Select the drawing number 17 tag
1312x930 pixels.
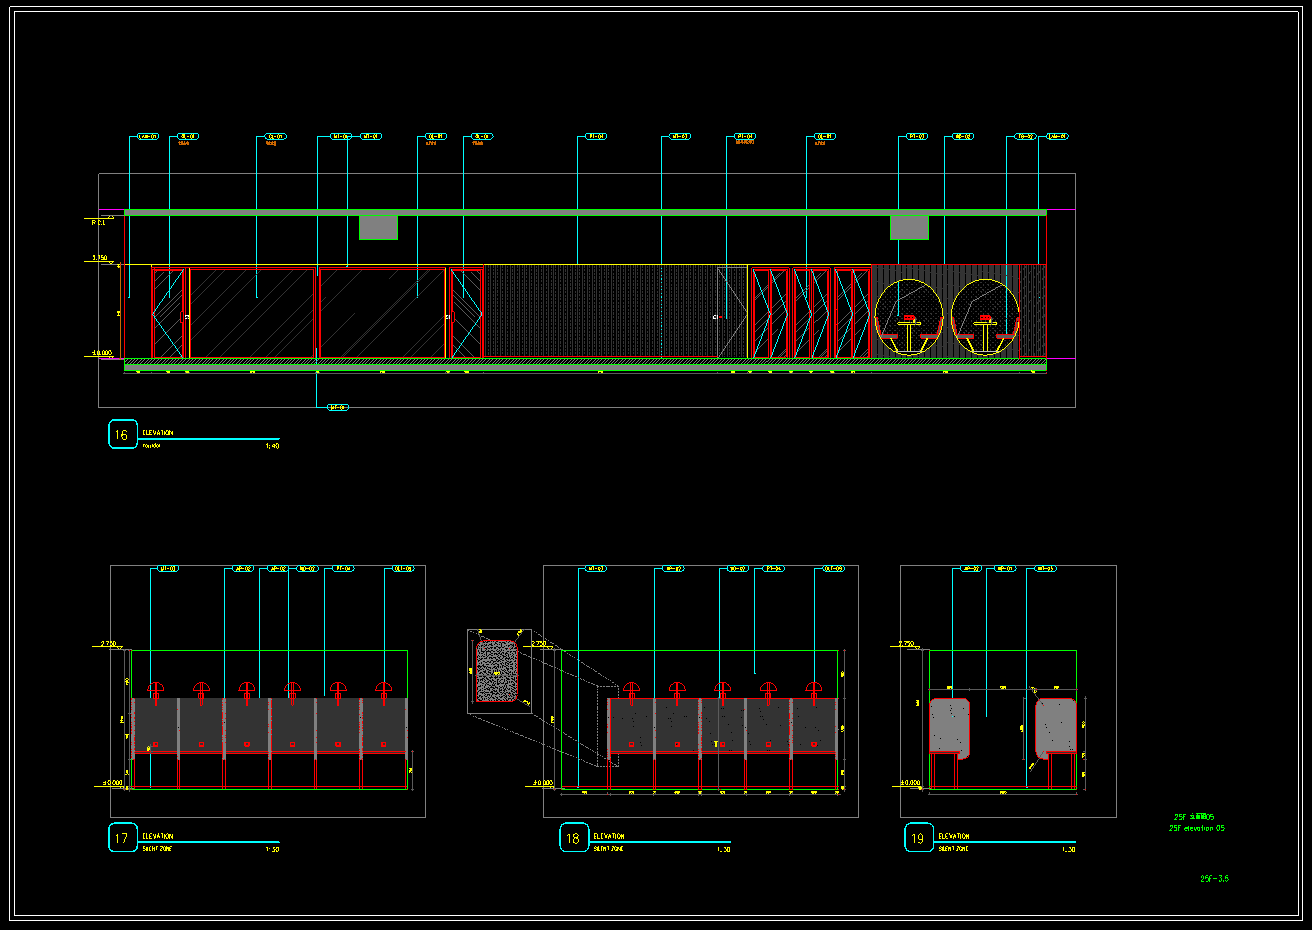click(122, 838)
